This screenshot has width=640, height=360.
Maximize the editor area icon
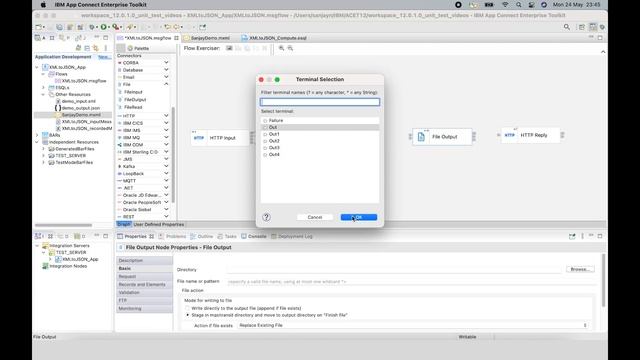(600, 38)
